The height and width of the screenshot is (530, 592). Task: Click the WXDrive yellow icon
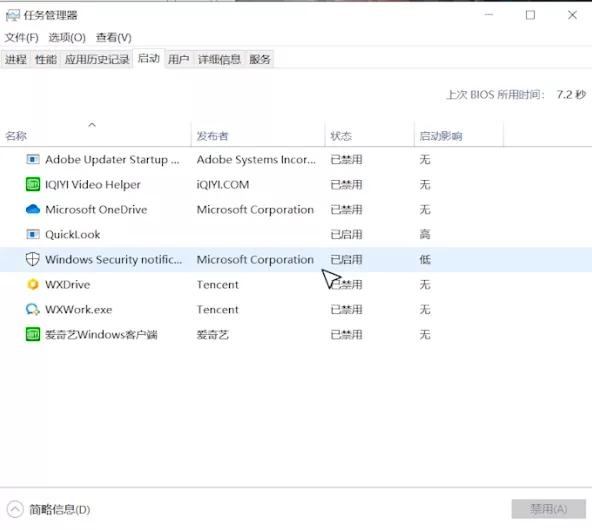click(33, 284)
